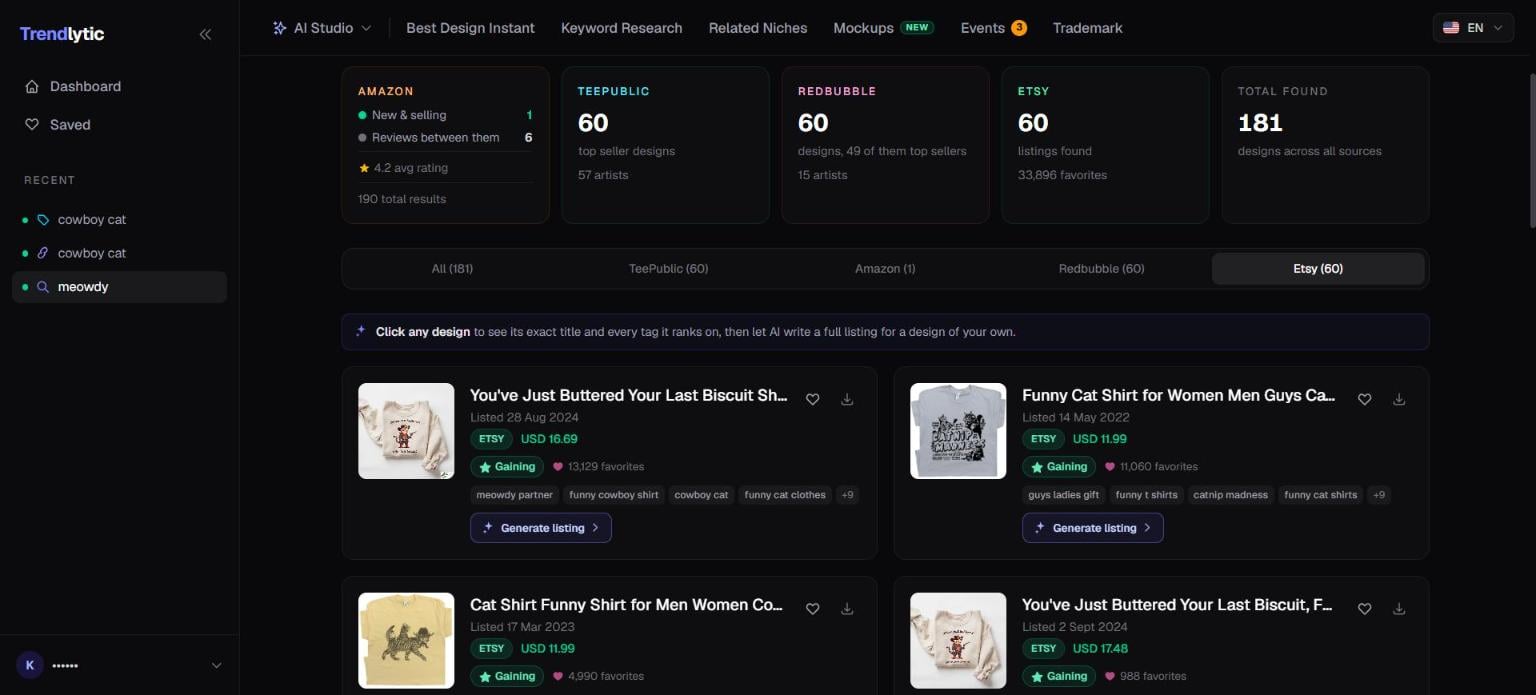This screenshot has height=695, width=1536.
Task: Click the catnip madness tag
Action: tap(1231, 495)
